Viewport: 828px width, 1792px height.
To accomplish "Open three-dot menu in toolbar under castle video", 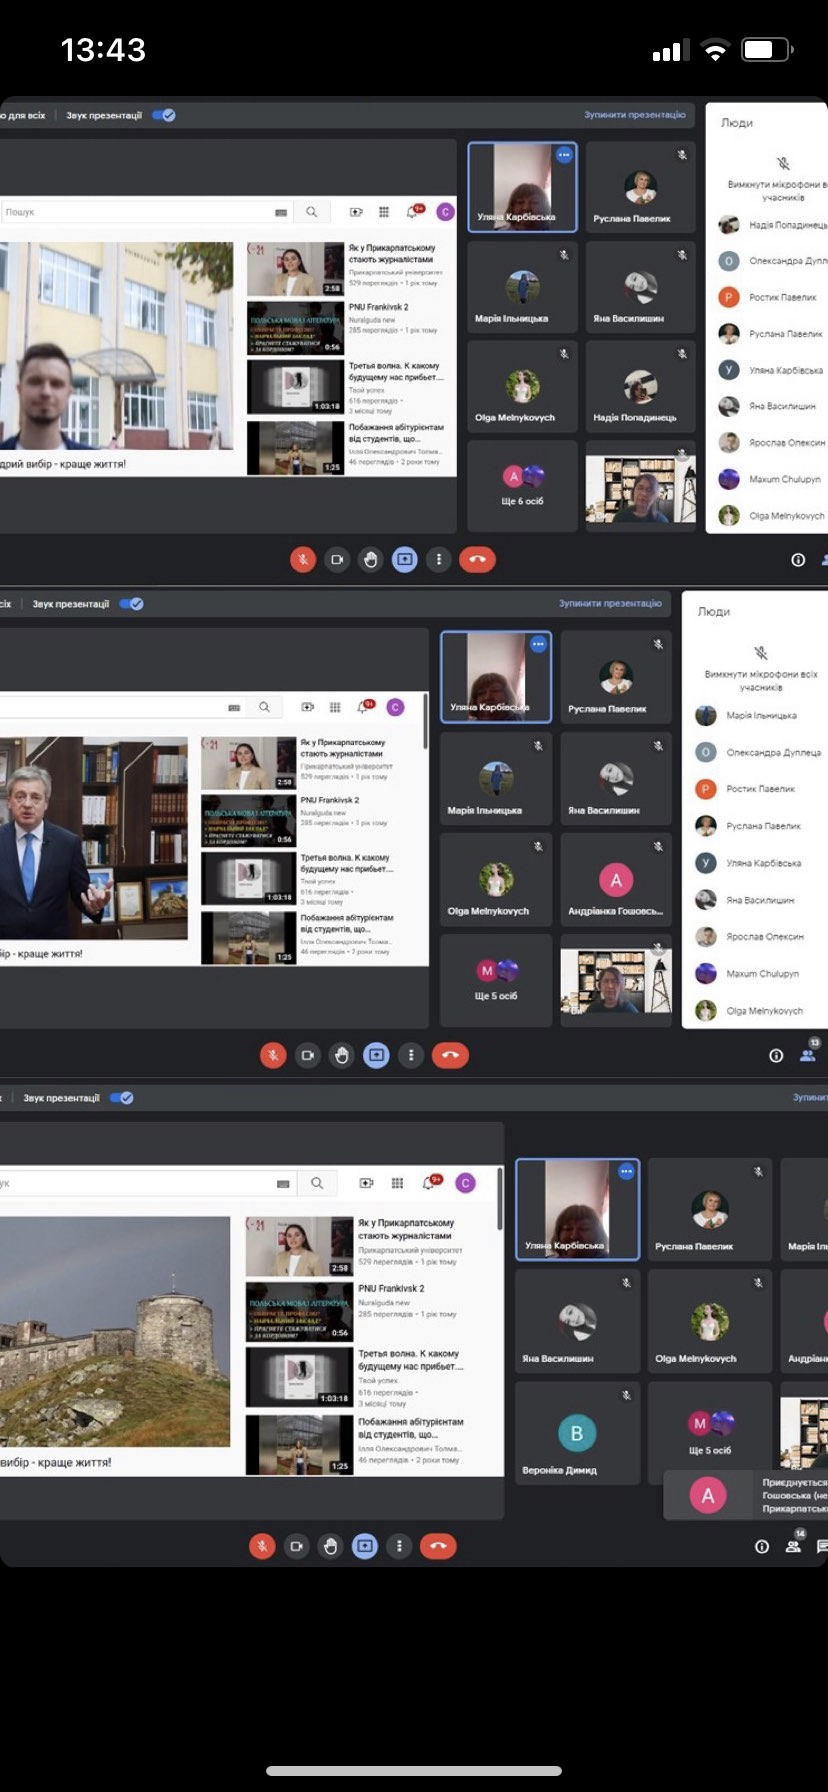I will click(x=399, y=1546).
